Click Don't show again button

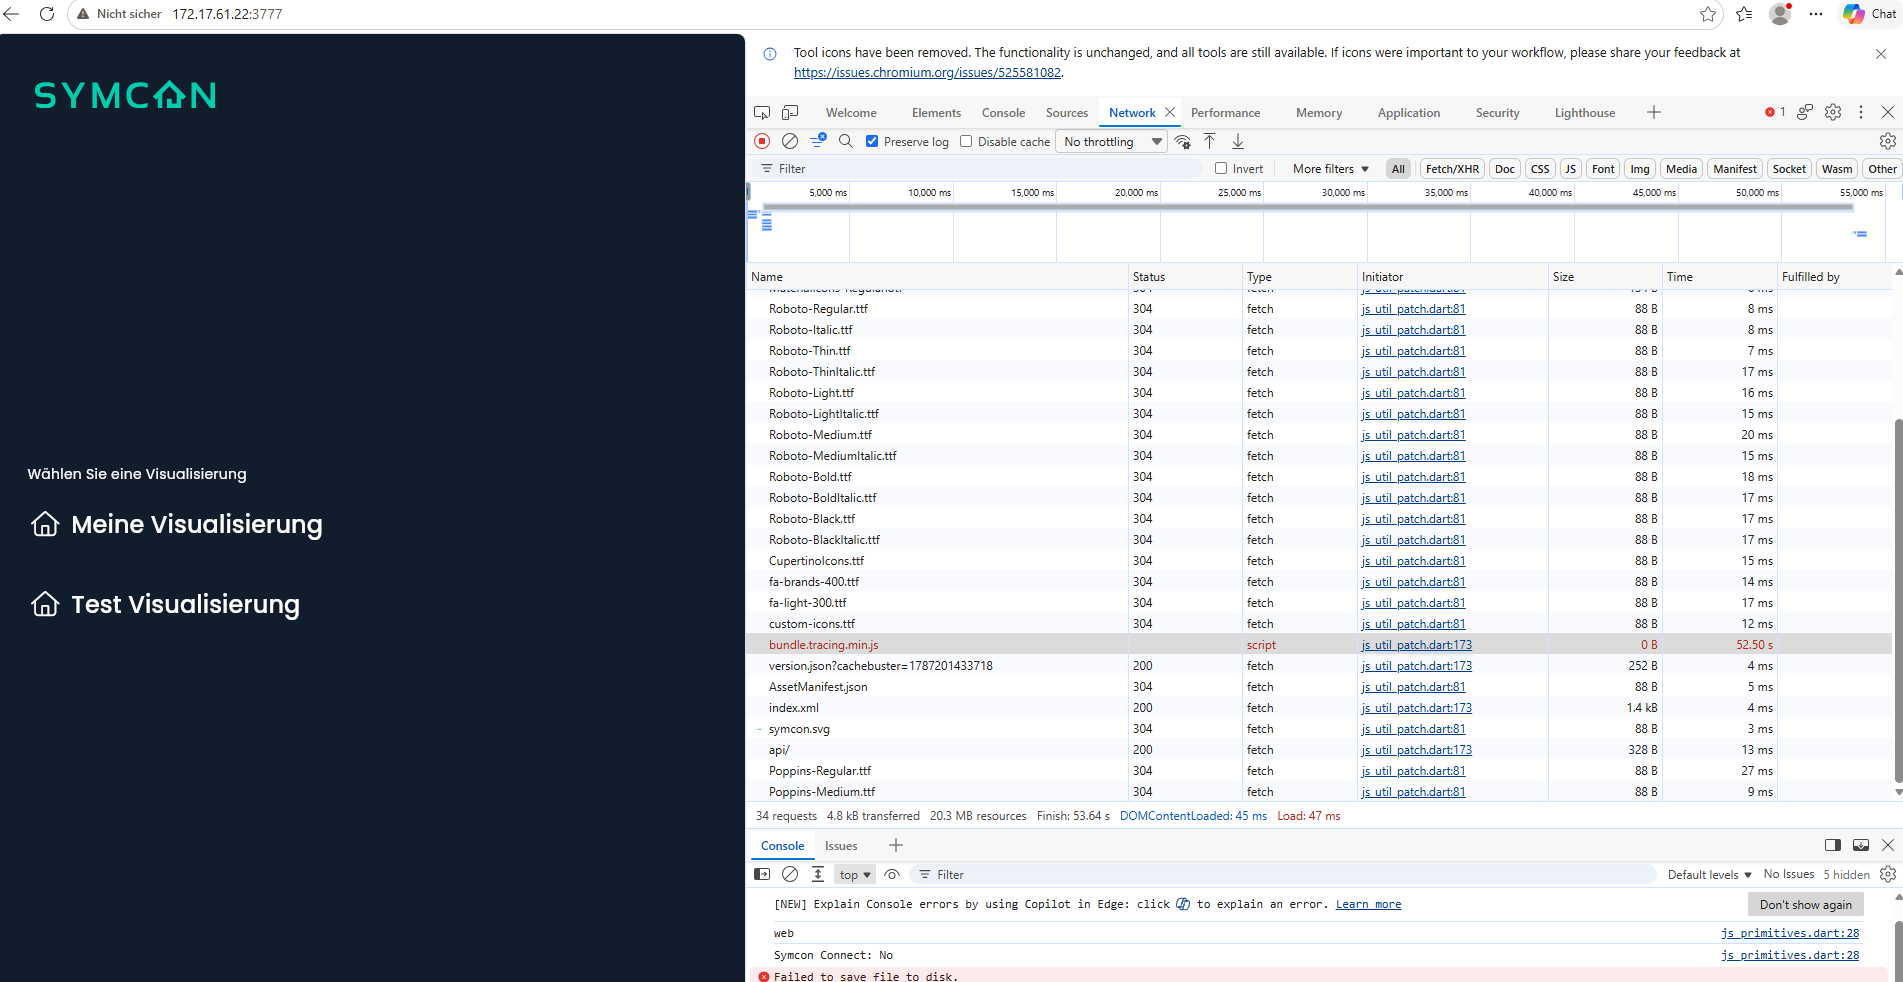1805,904
